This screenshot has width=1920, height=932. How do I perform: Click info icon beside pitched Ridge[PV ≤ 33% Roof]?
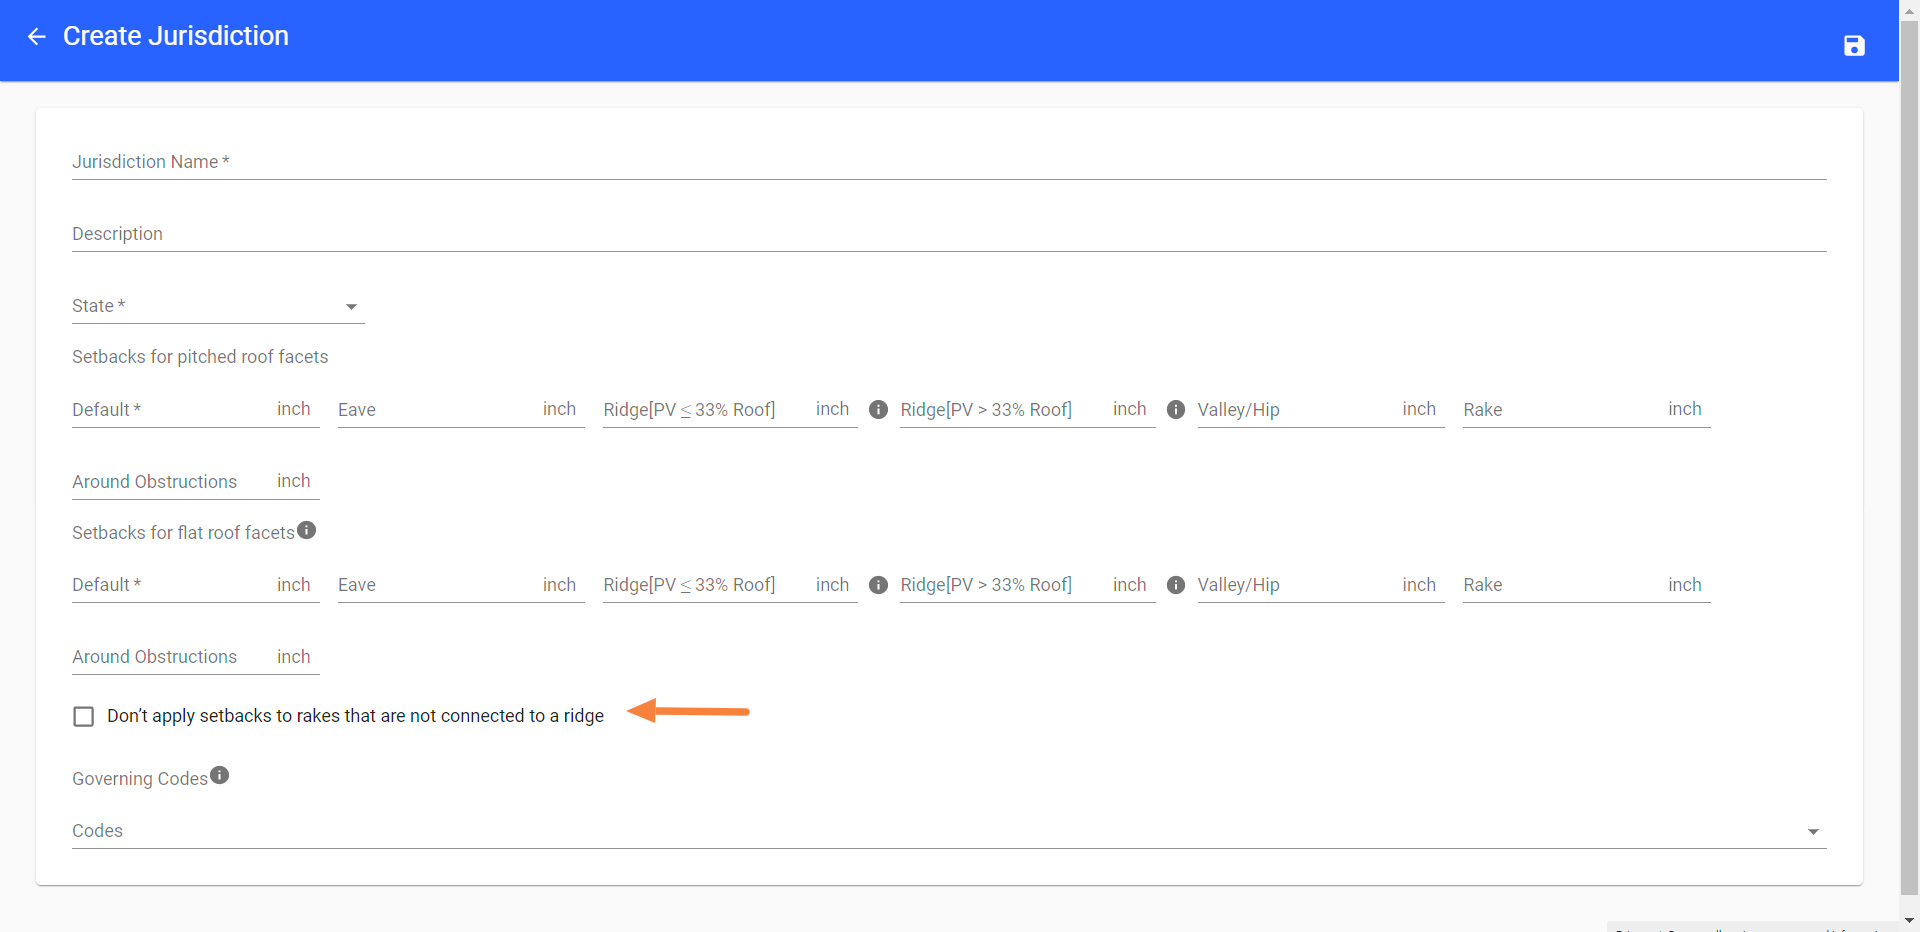878,410
